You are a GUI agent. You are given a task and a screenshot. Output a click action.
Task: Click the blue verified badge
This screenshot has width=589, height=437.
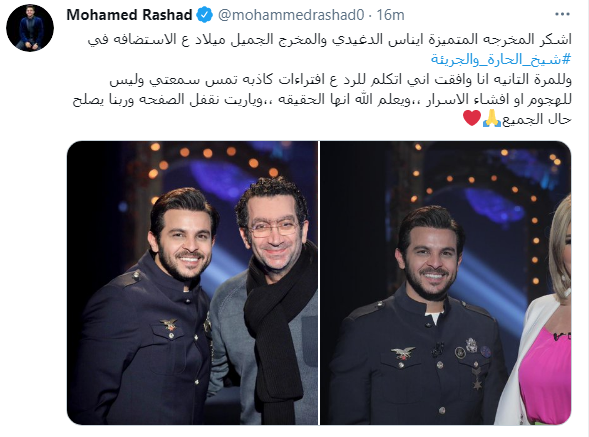[x=205, y=15]
